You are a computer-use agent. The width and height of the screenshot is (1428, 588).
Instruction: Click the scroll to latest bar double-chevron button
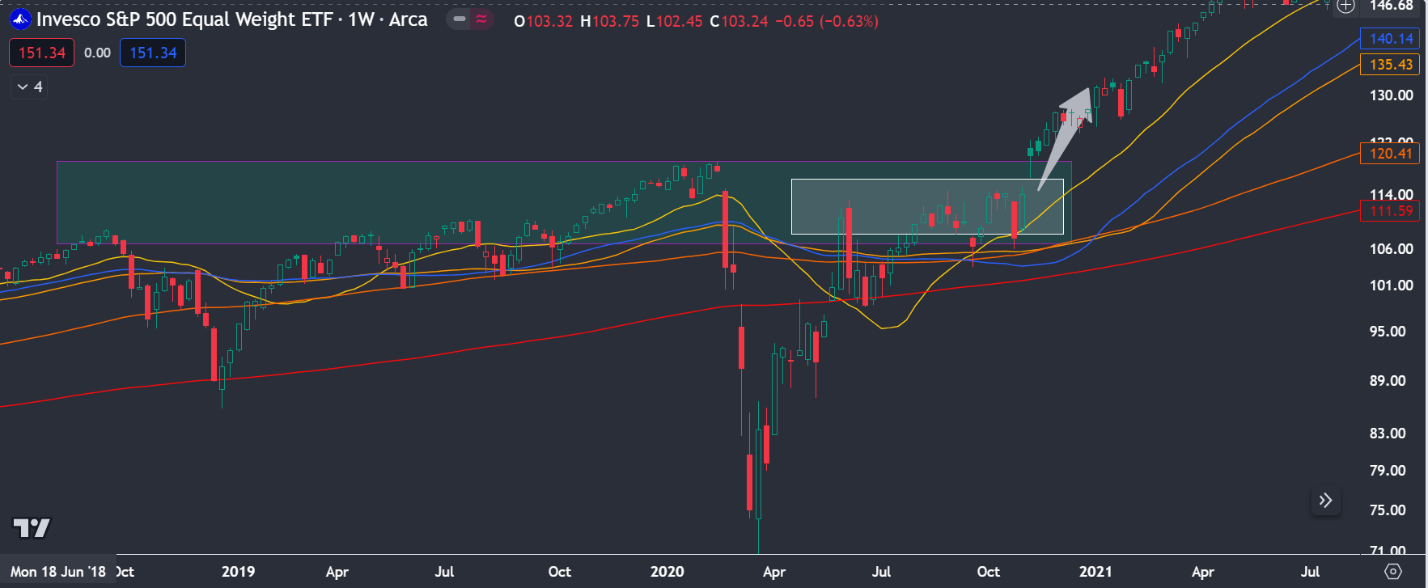1326,501
